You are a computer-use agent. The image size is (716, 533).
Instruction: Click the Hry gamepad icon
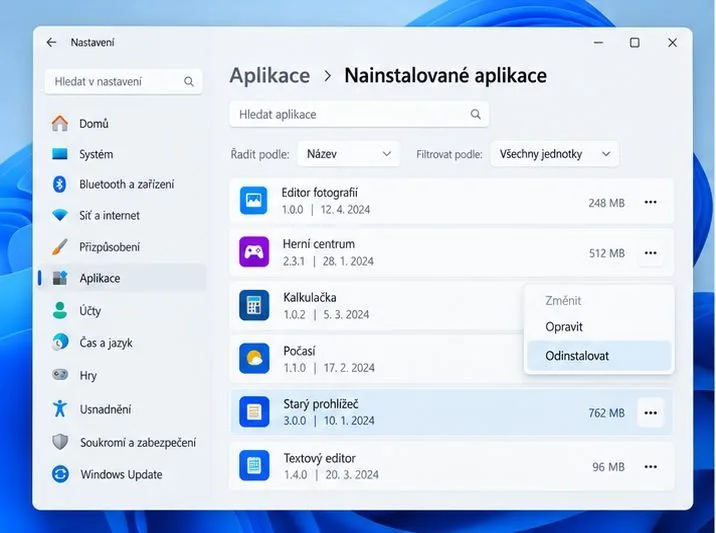coord(60,375)
